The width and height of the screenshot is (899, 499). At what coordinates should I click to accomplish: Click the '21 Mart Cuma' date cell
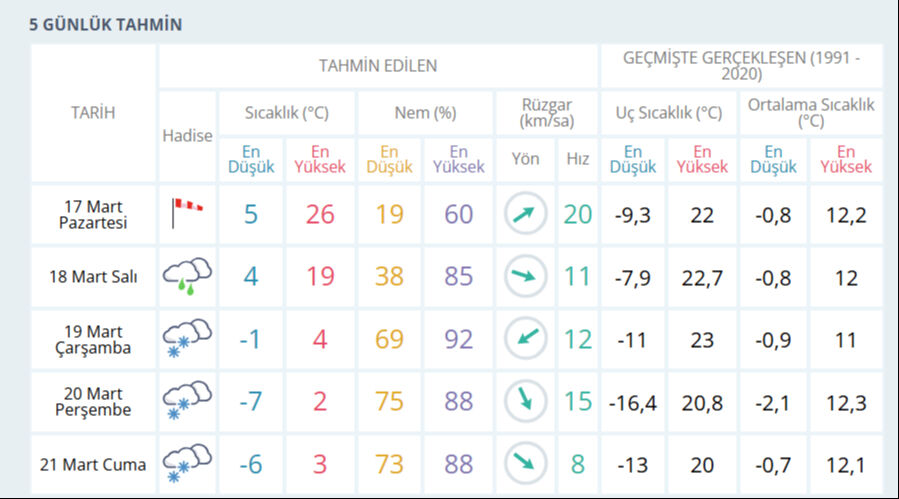click(x=93, y=464)
